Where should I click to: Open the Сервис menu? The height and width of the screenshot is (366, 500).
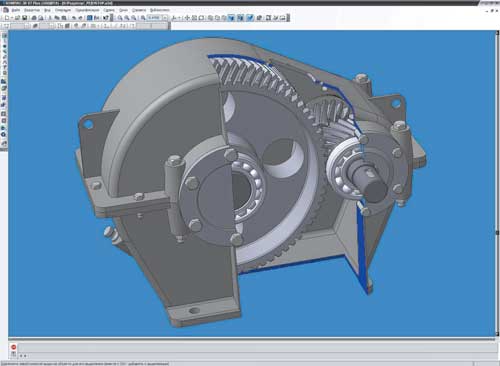[109, 10]
